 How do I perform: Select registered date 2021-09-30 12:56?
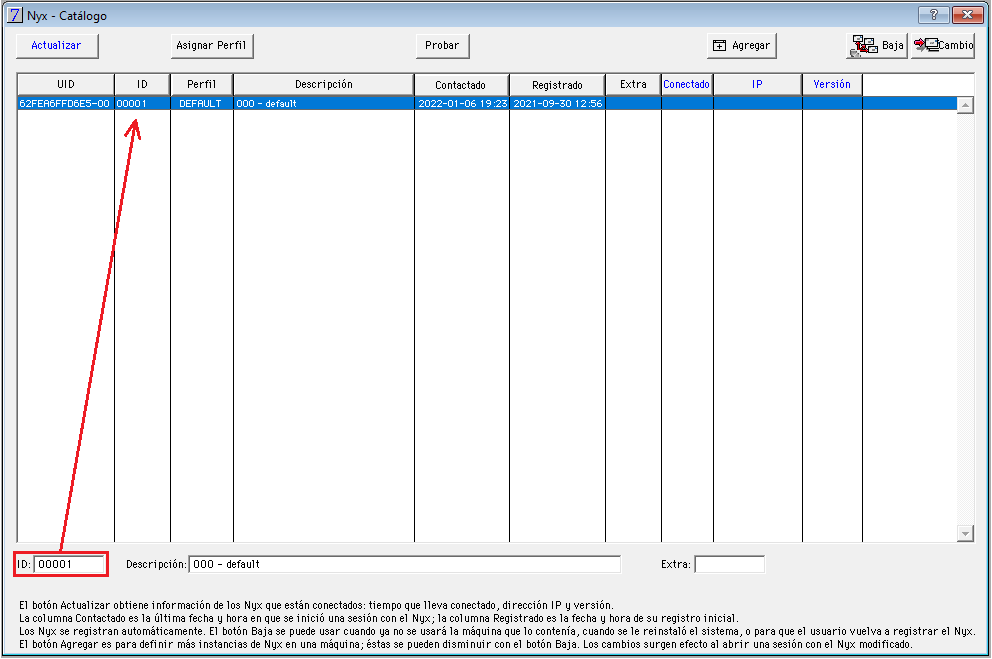pos(557,103)
